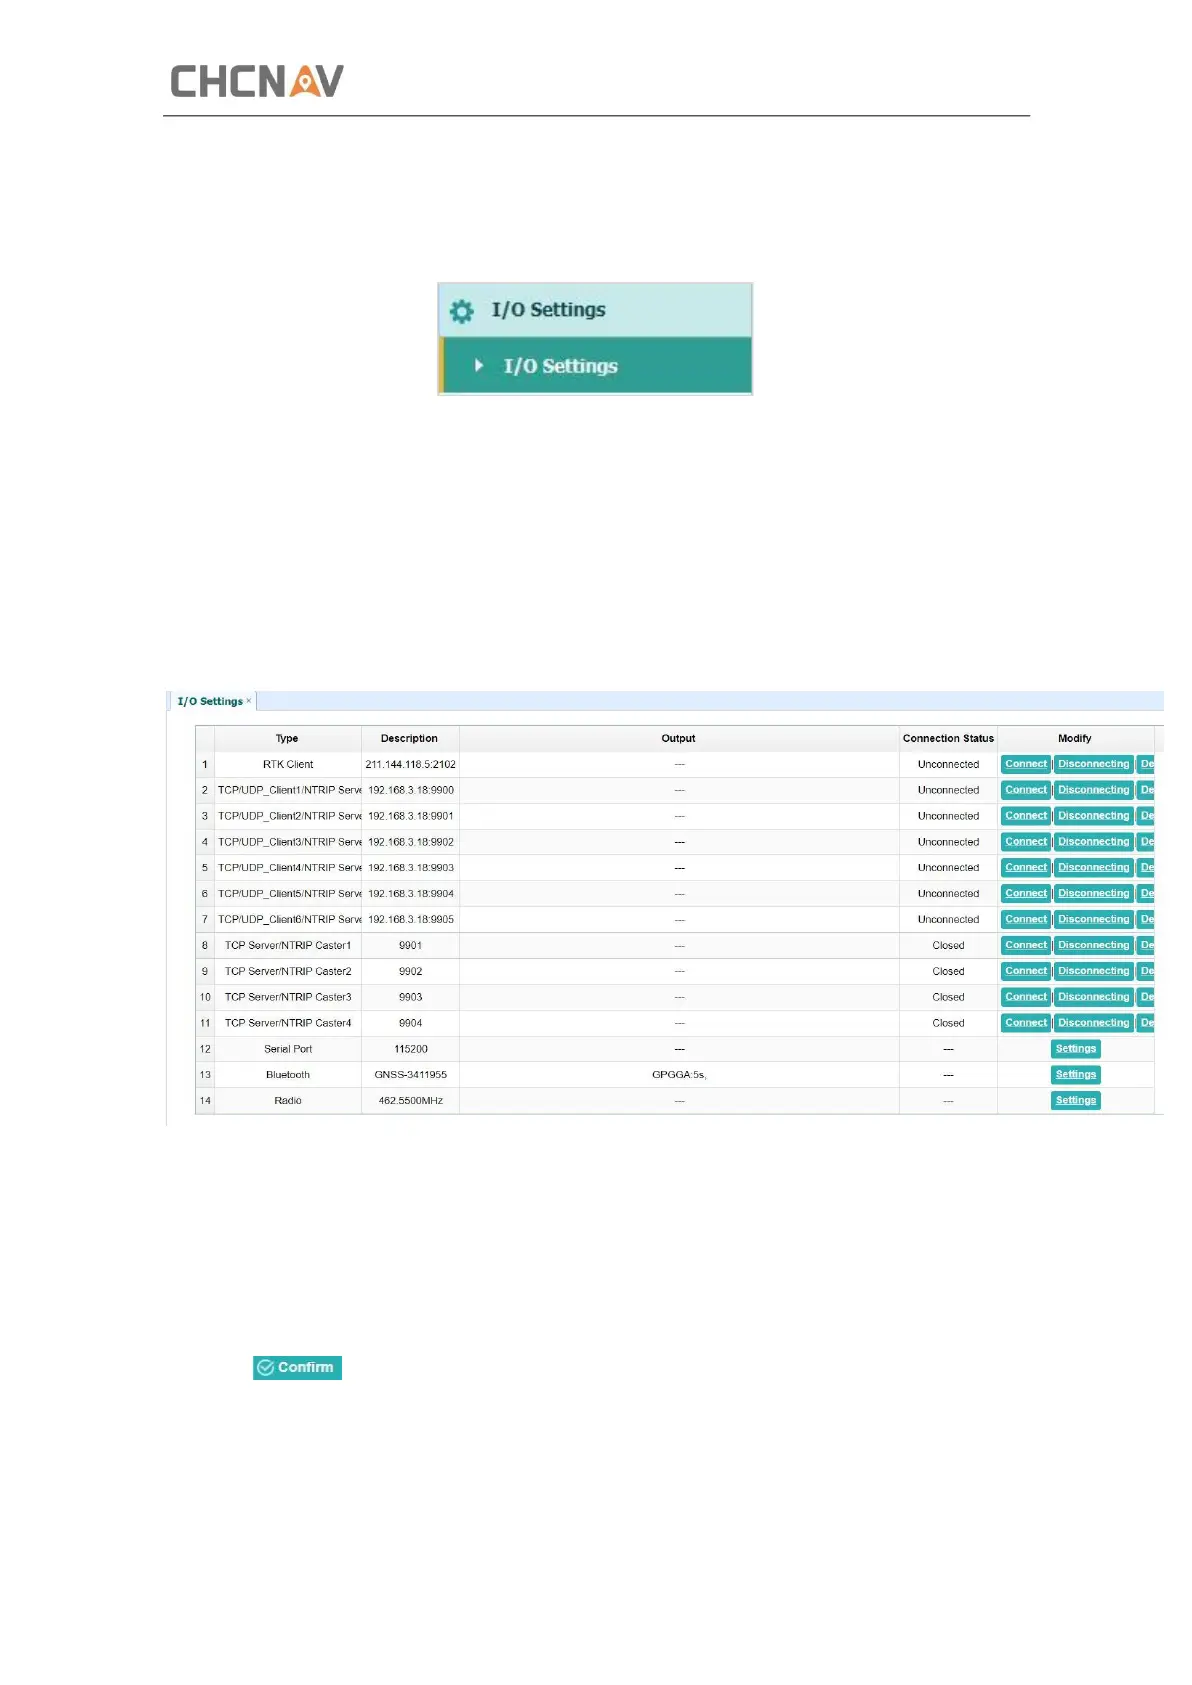This screenshot has height=1685, width=1192.
Task: Click the Connection Status column header
Action: click(x=948, y=739)
